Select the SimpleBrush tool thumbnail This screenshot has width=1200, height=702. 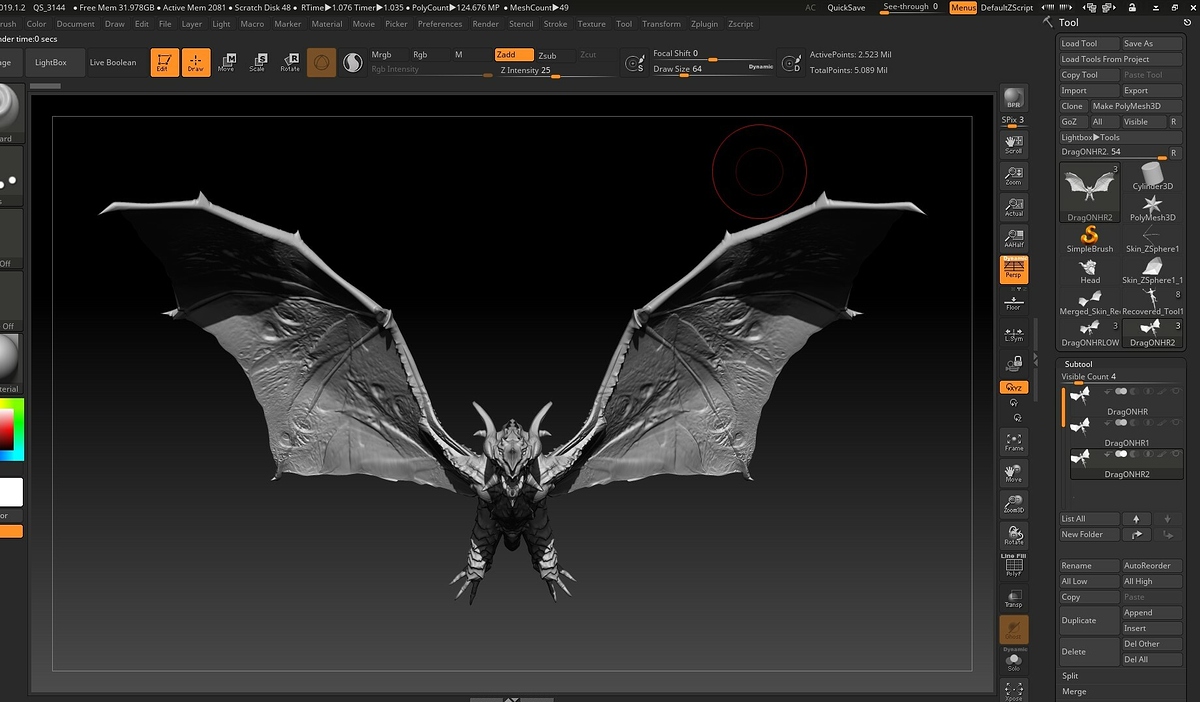tap(1089, 237)
